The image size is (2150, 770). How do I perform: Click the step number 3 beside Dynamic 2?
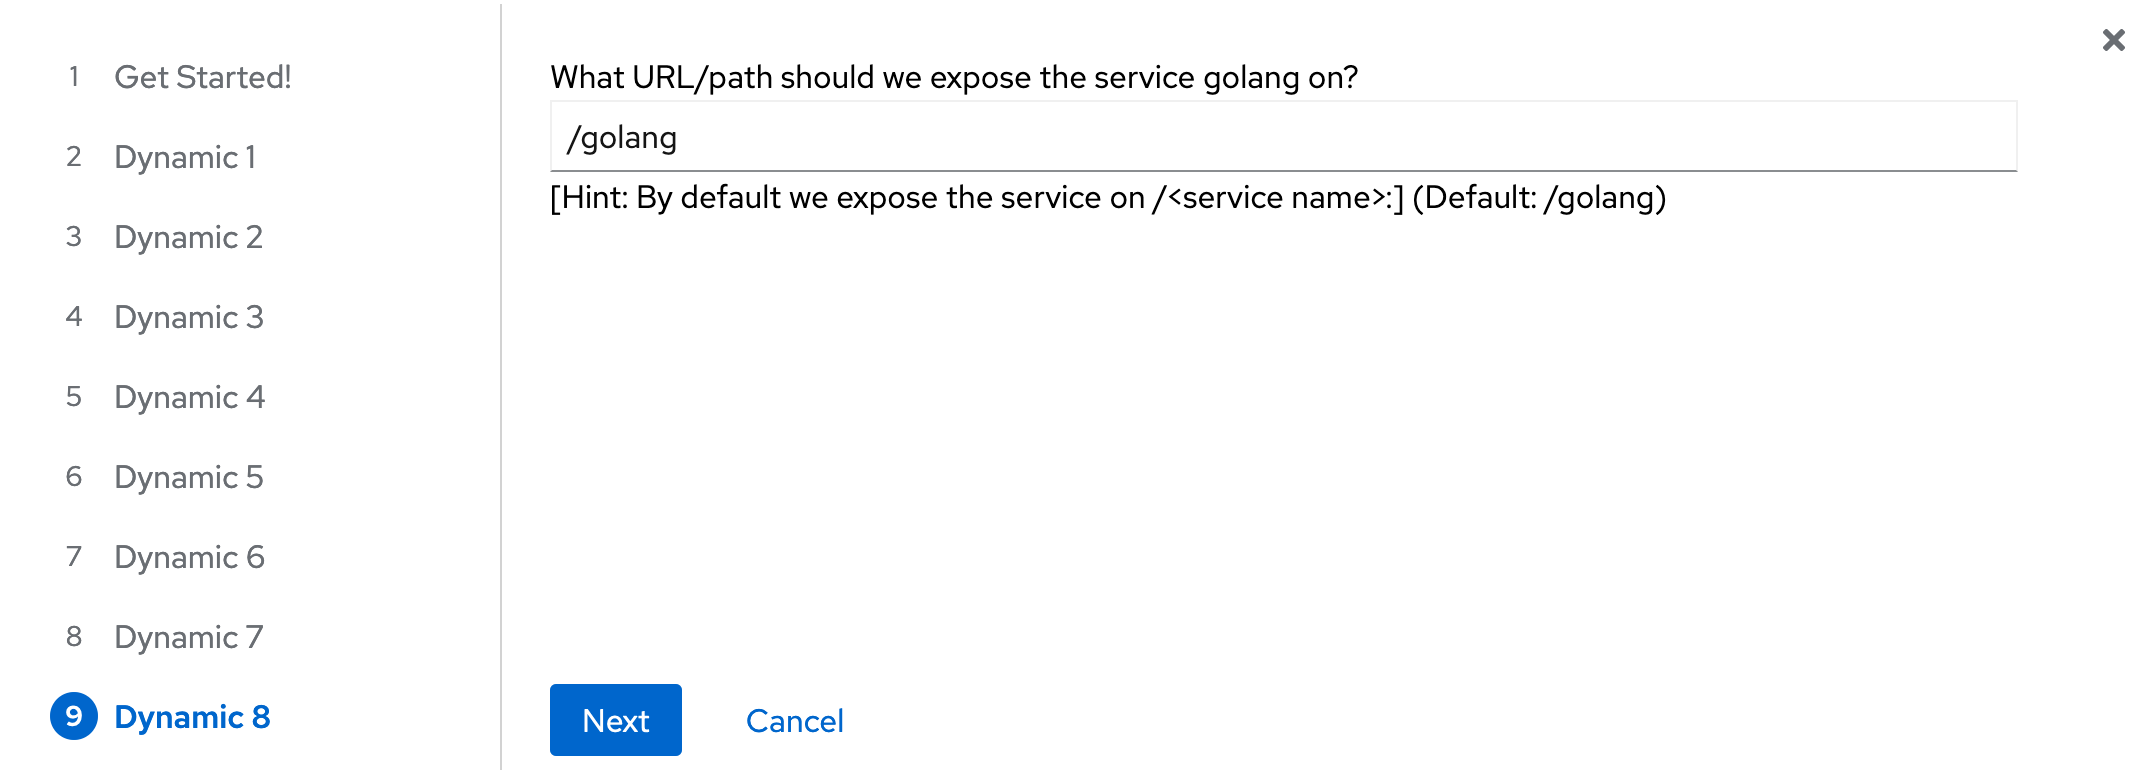(x=74, y=237)
